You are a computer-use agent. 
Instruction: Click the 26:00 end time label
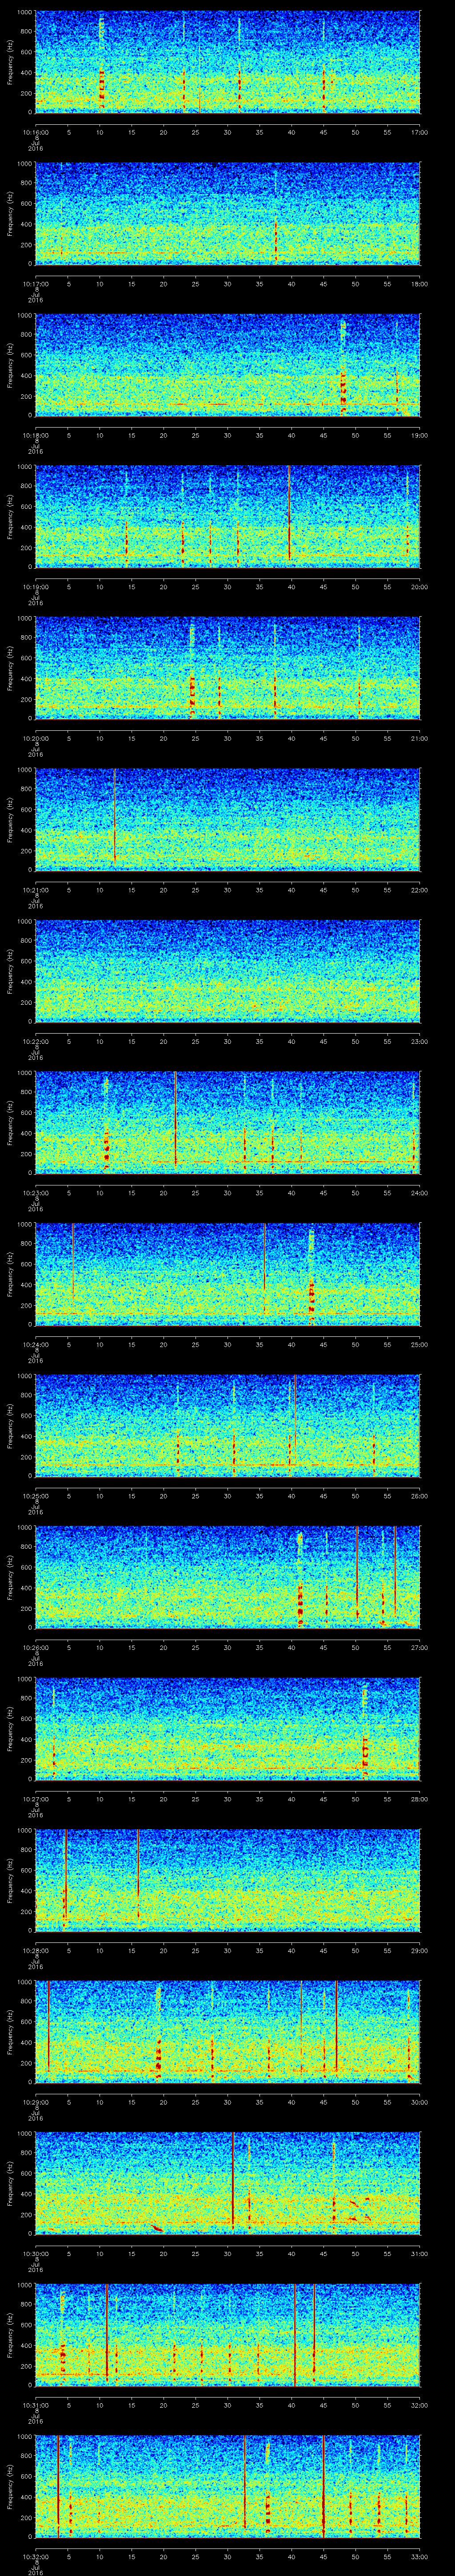point(419,1495)
